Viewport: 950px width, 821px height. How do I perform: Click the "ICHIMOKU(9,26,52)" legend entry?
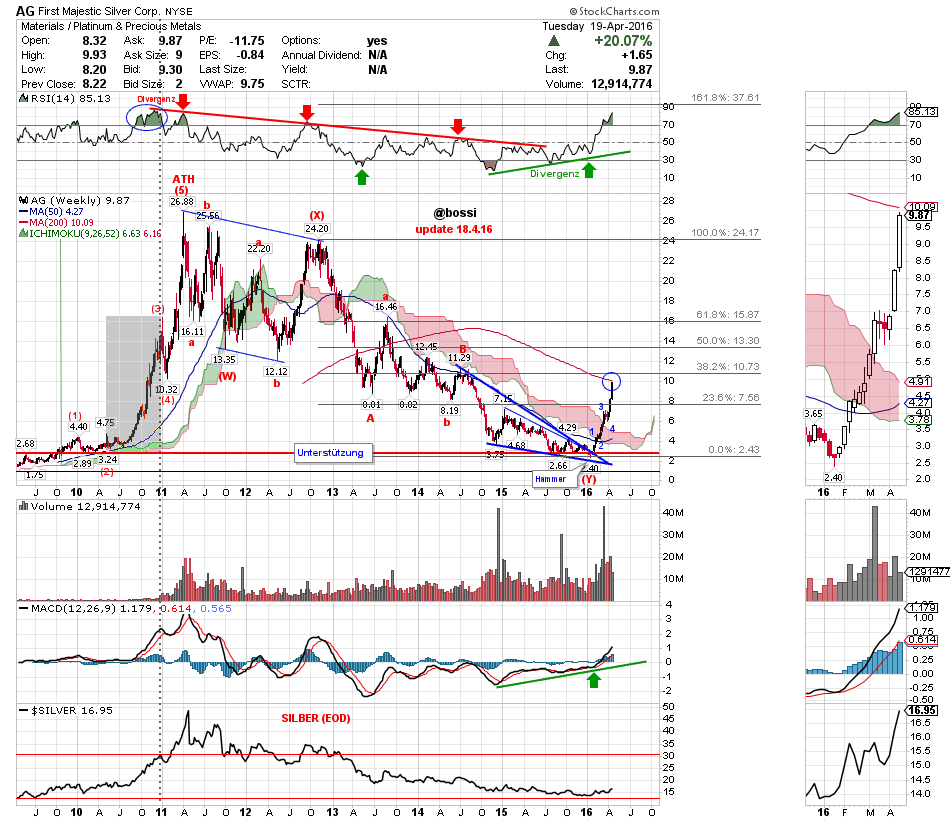pyautogui.click(x=90, y=233)
